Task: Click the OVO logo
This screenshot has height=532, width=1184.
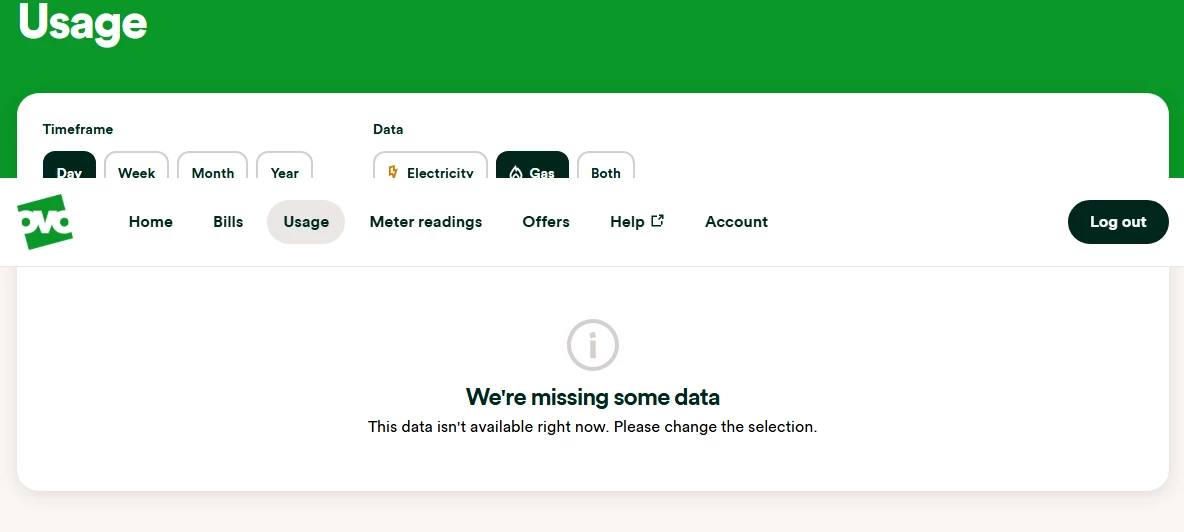Action: pos(45,222)
